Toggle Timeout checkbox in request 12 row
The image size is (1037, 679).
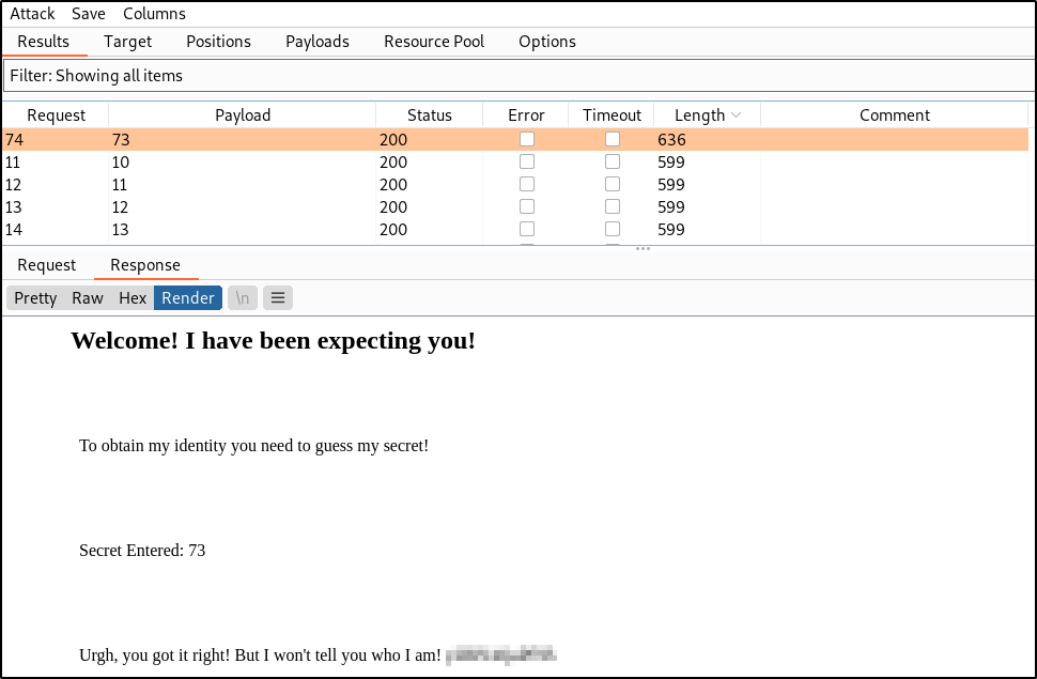coord(612,184)
